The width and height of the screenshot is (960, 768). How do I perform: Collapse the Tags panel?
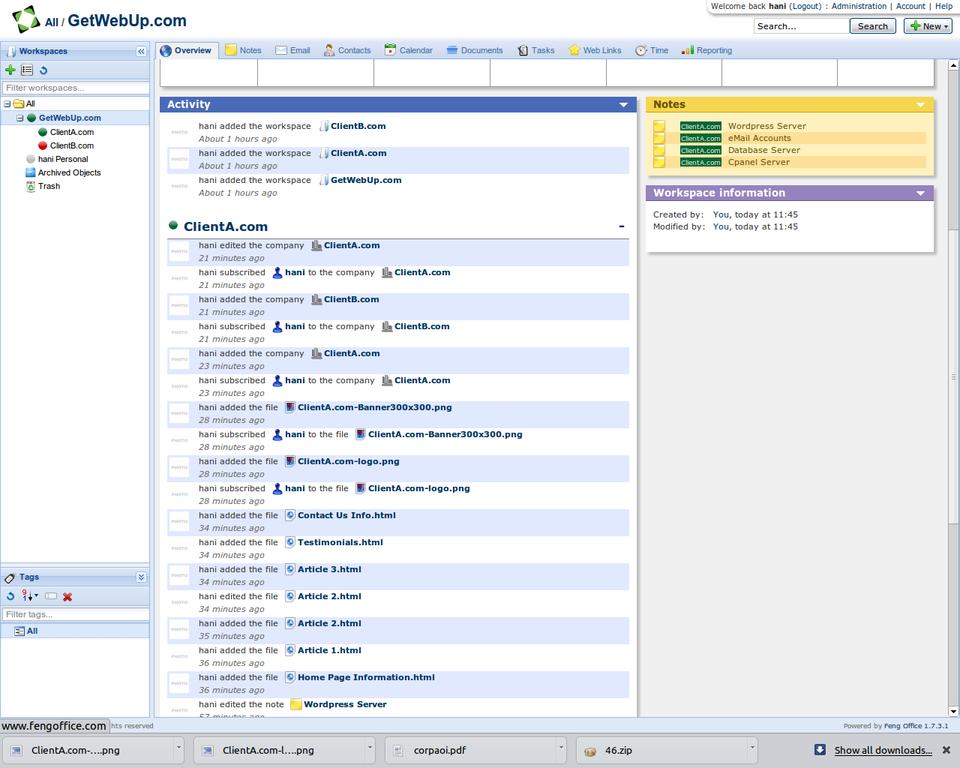(x=141, y=577)
